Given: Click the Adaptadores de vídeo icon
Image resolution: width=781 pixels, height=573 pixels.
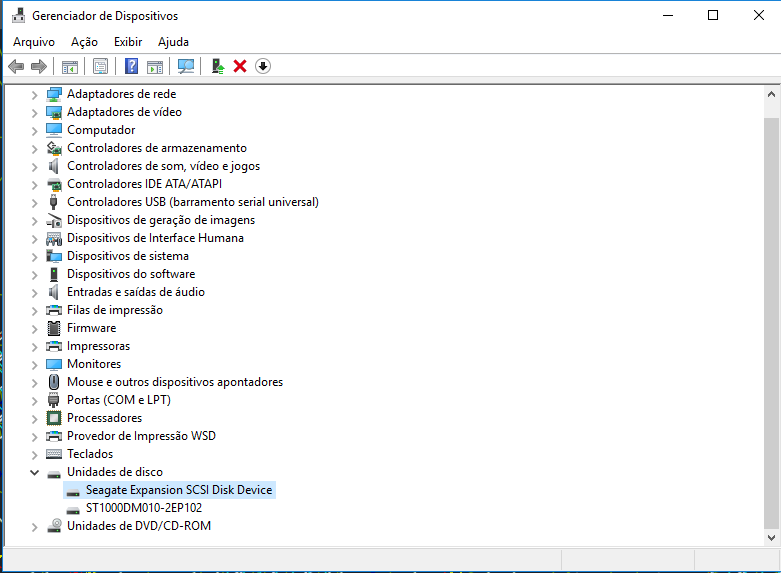Looking at the screenshot, I should [54, 112].
